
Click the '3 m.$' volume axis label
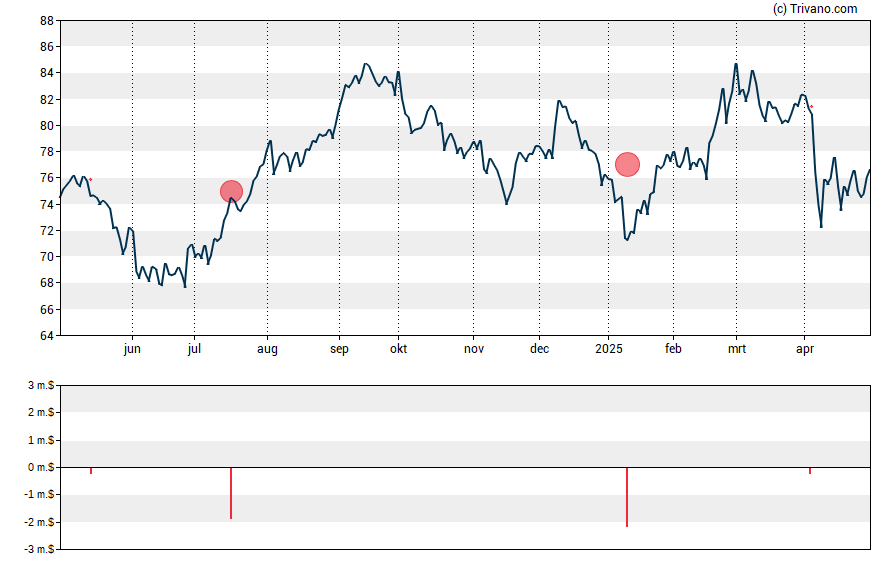(41, 386)
